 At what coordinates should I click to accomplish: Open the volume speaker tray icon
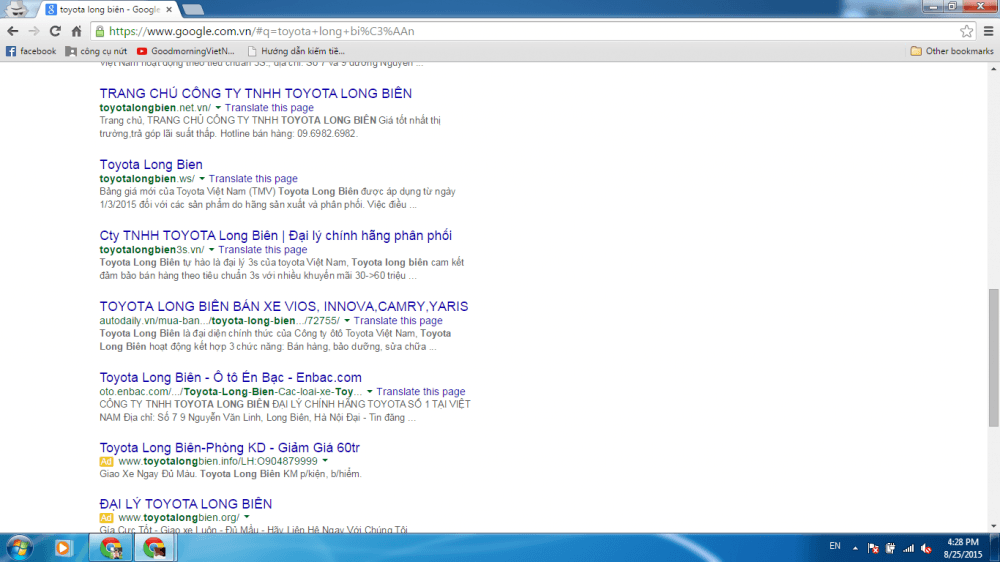pyautogui.click(x=926, y=548)
